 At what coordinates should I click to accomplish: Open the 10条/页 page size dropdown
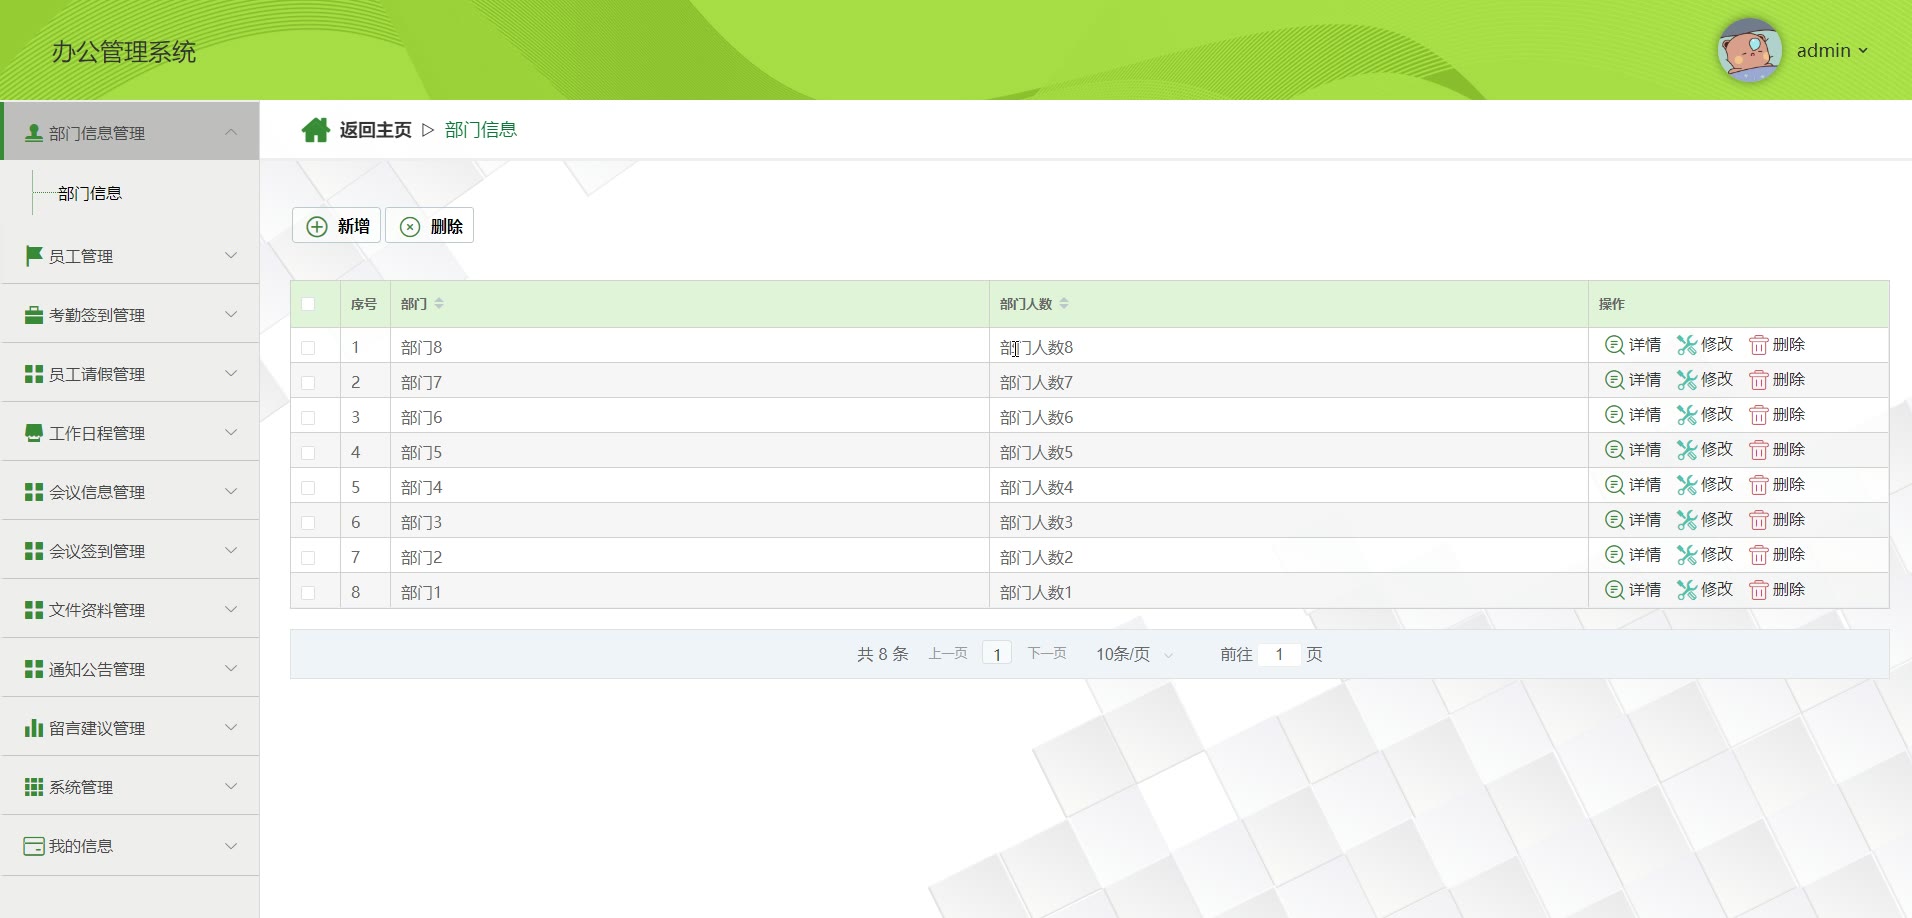click(1134, 654)
